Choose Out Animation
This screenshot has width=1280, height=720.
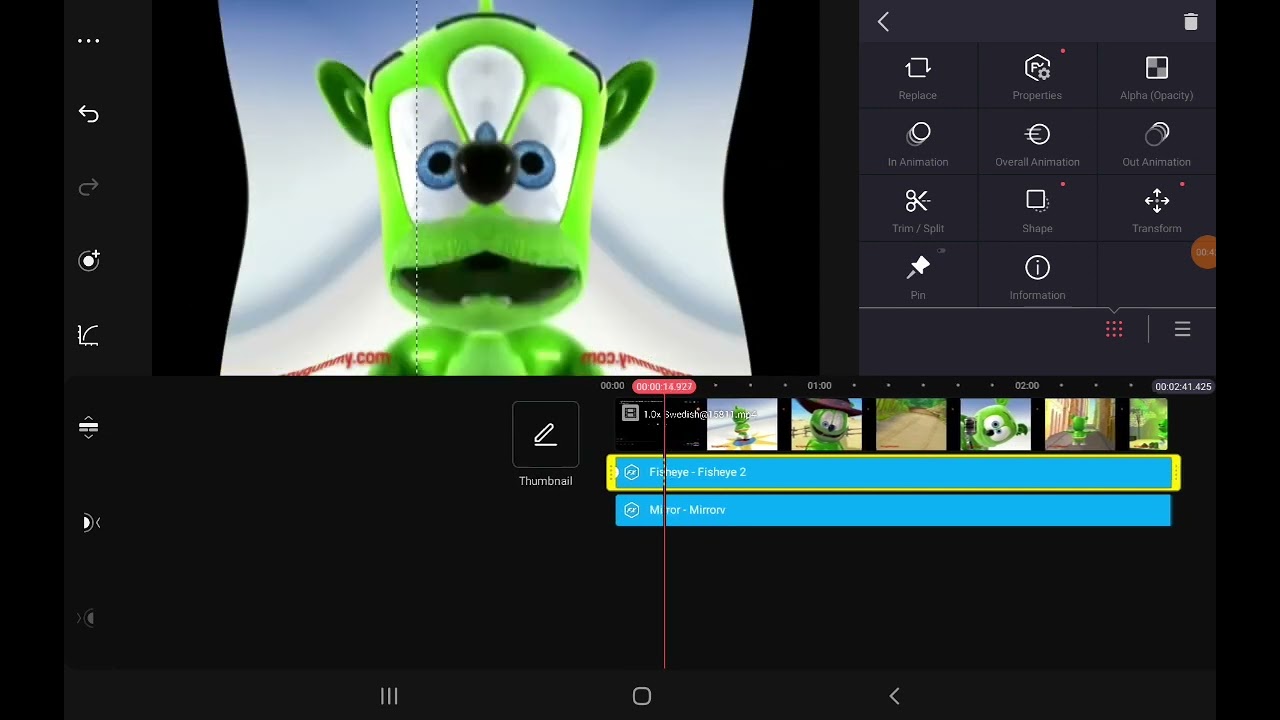coord(1156,143)
